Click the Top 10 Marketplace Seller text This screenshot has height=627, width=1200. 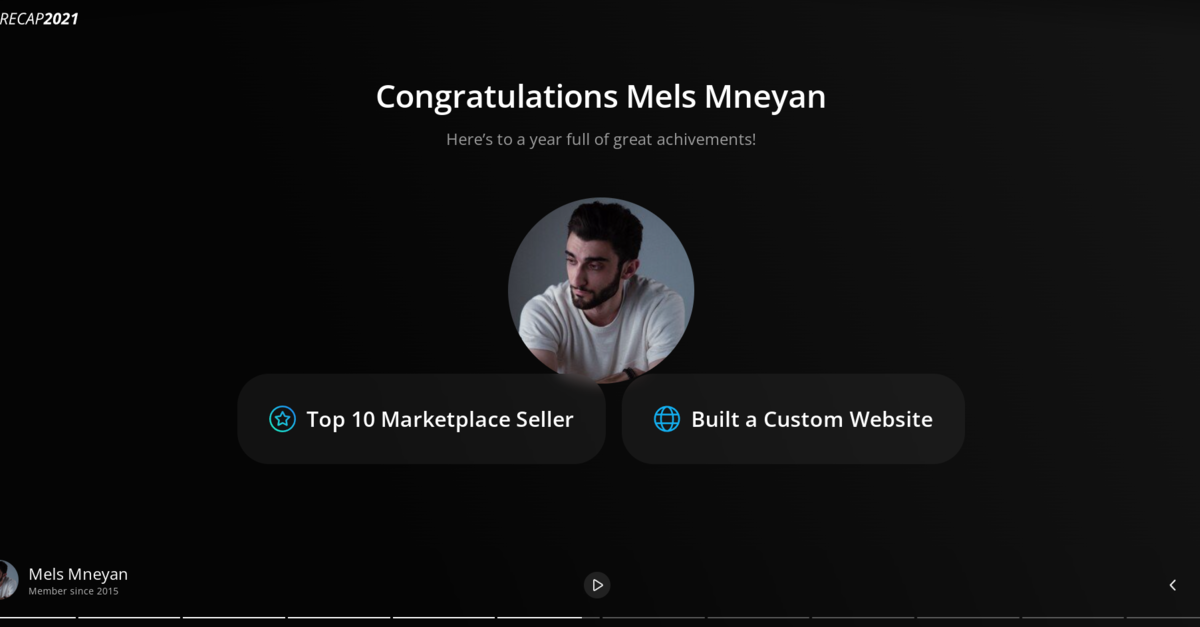[440, 419]
